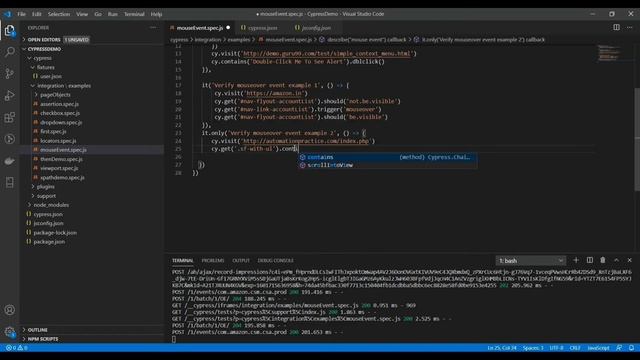The width and height of the screenshot is (640, 360).
Task: Expand the plugins folder
Action: click(45, 187)
